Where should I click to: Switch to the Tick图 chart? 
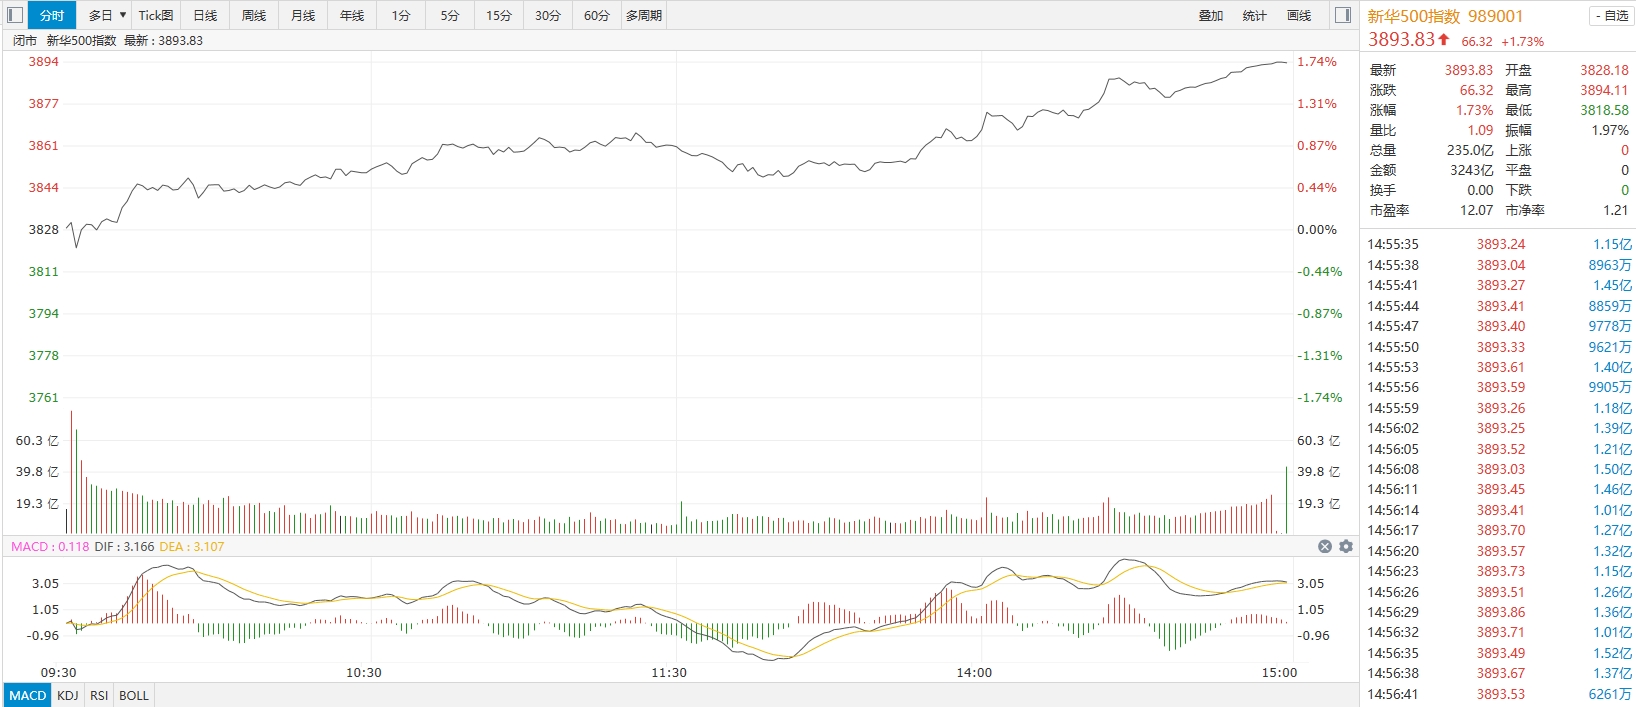155,15
